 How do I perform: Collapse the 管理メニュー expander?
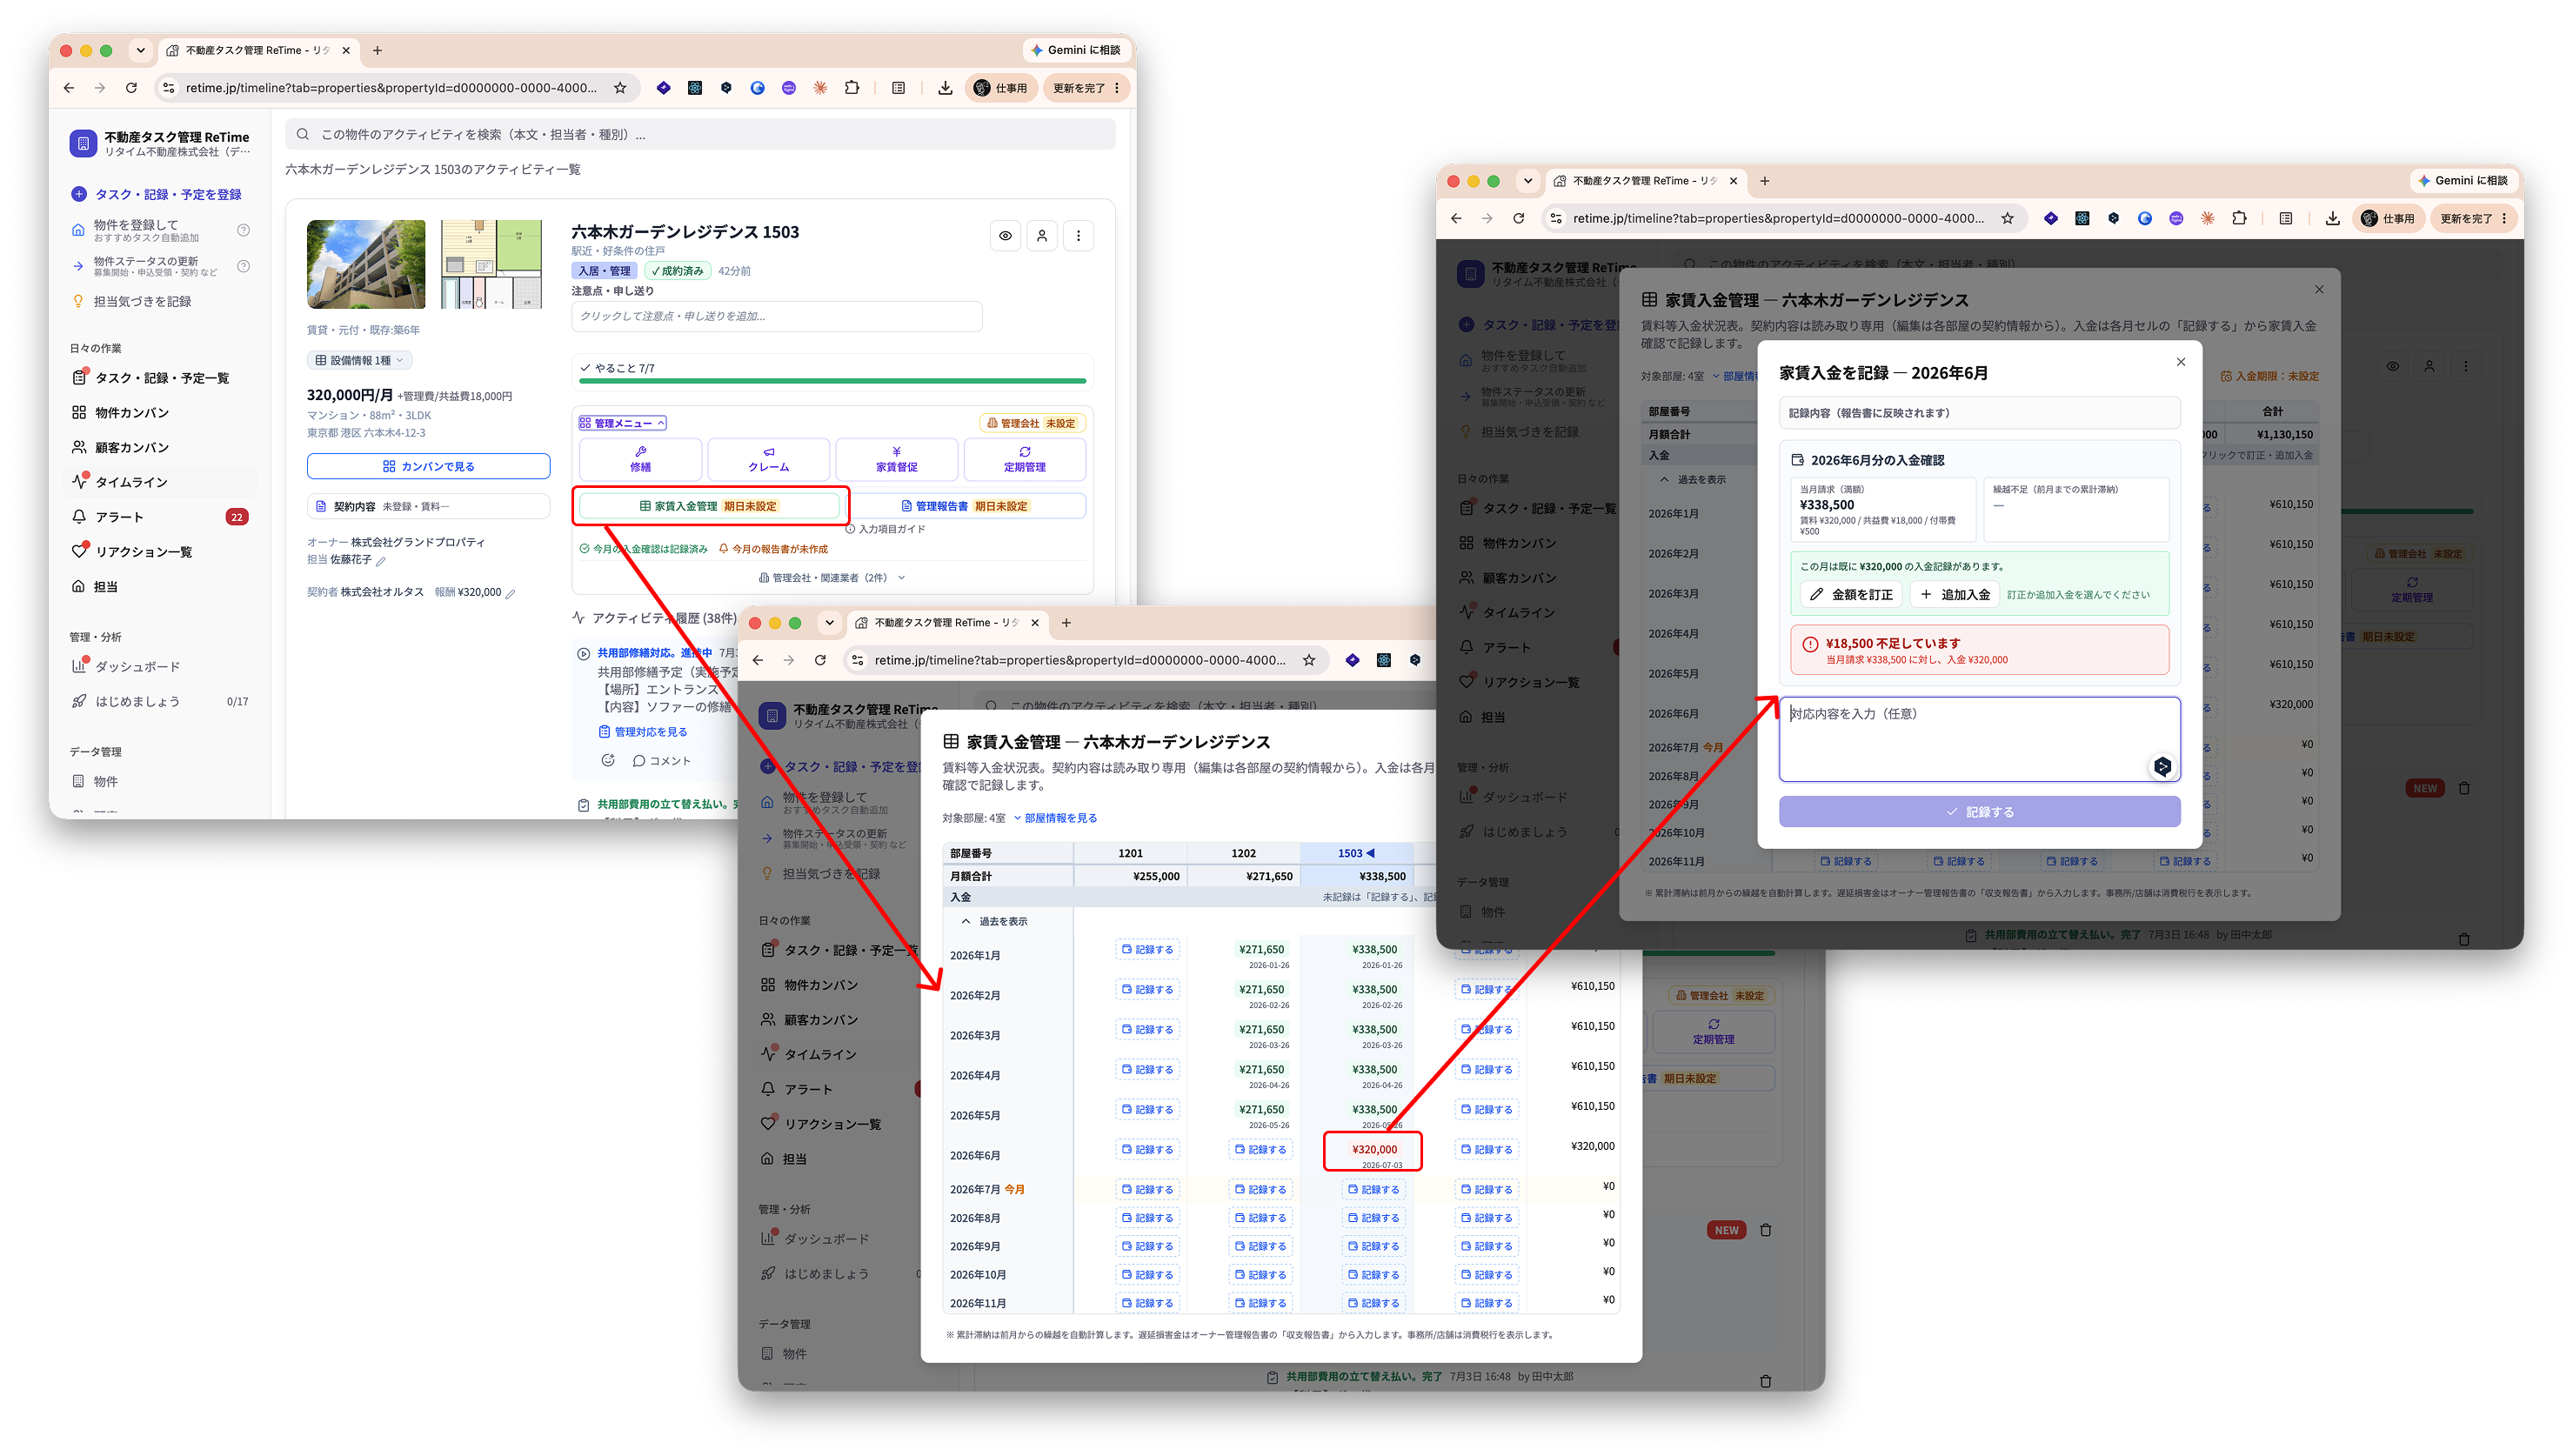tap(622, 423)
